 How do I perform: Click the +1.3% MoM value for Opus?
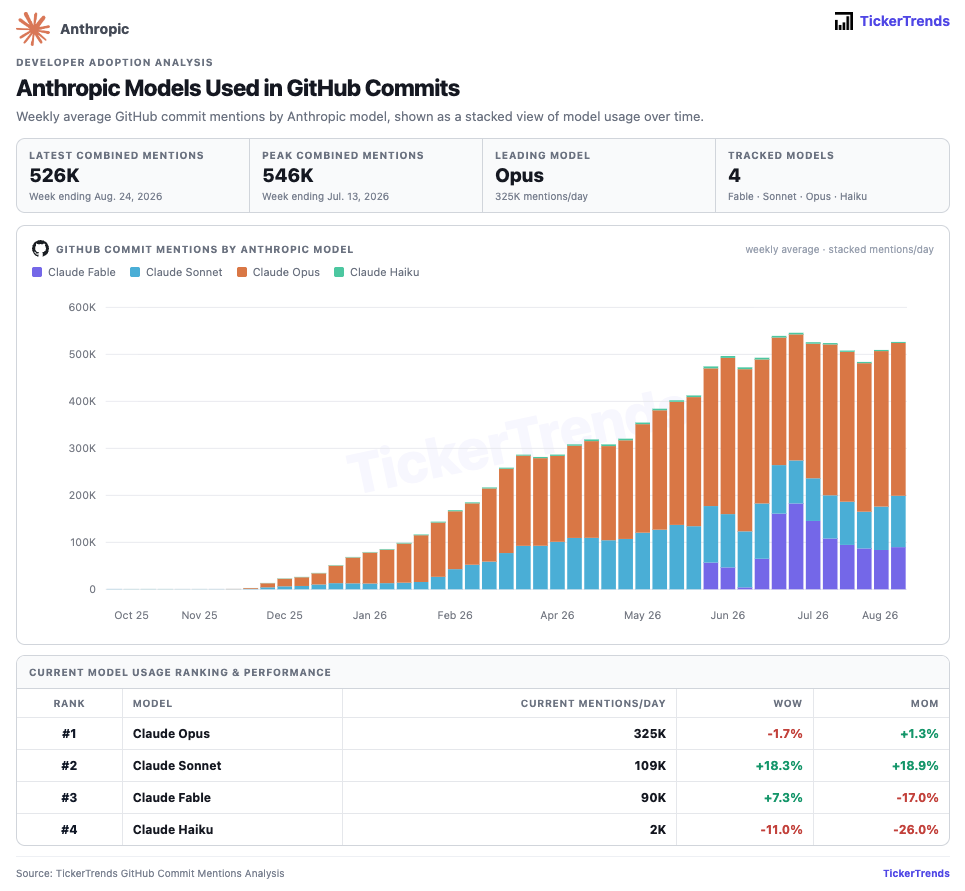[x=919, y=733]
